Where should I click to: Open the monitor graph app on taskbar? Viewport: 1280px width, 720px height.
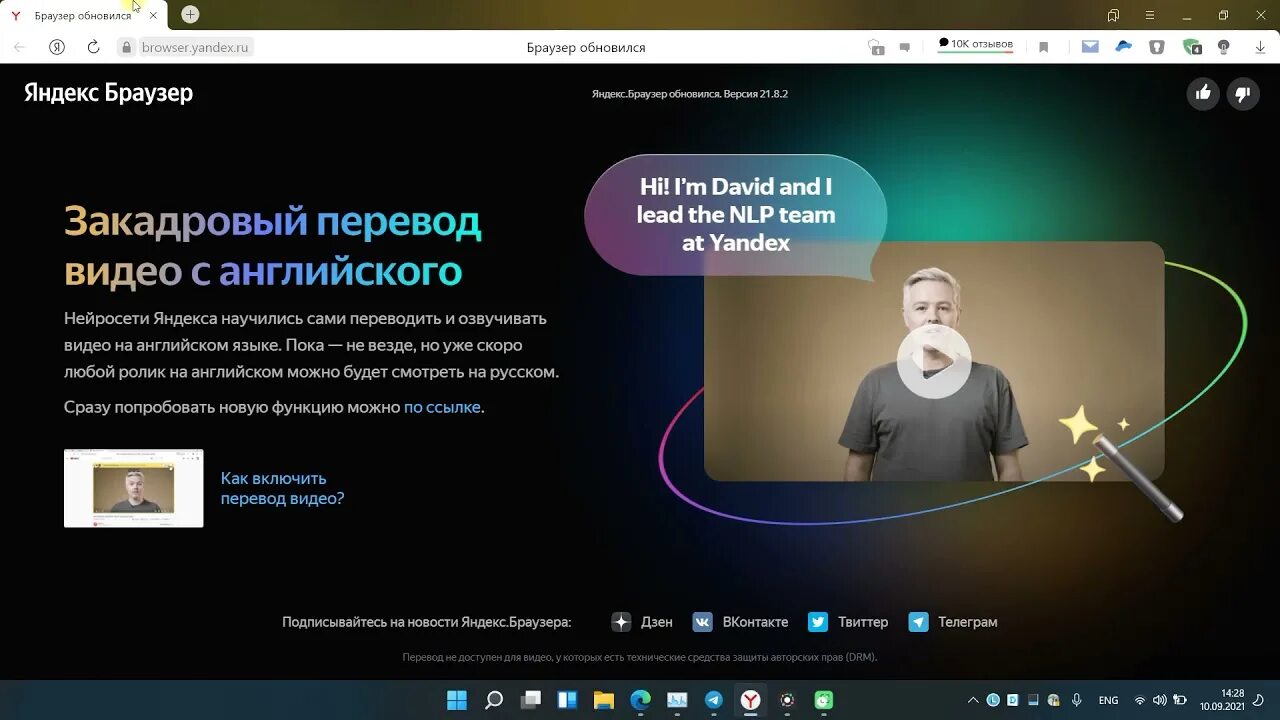(x=677, y=700)
